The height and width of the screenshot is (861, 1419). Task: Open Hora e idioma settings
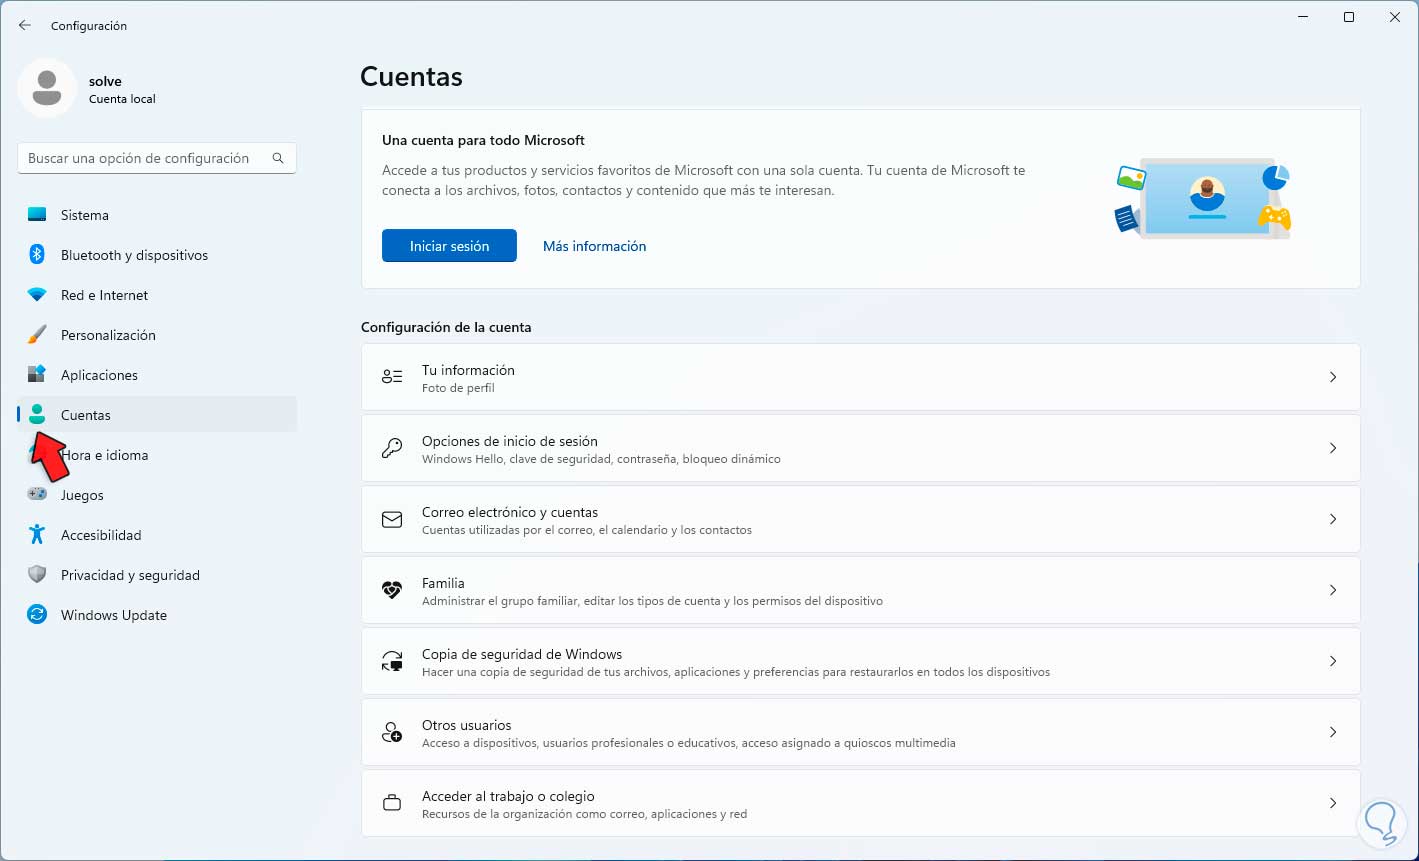pos(157,455)
